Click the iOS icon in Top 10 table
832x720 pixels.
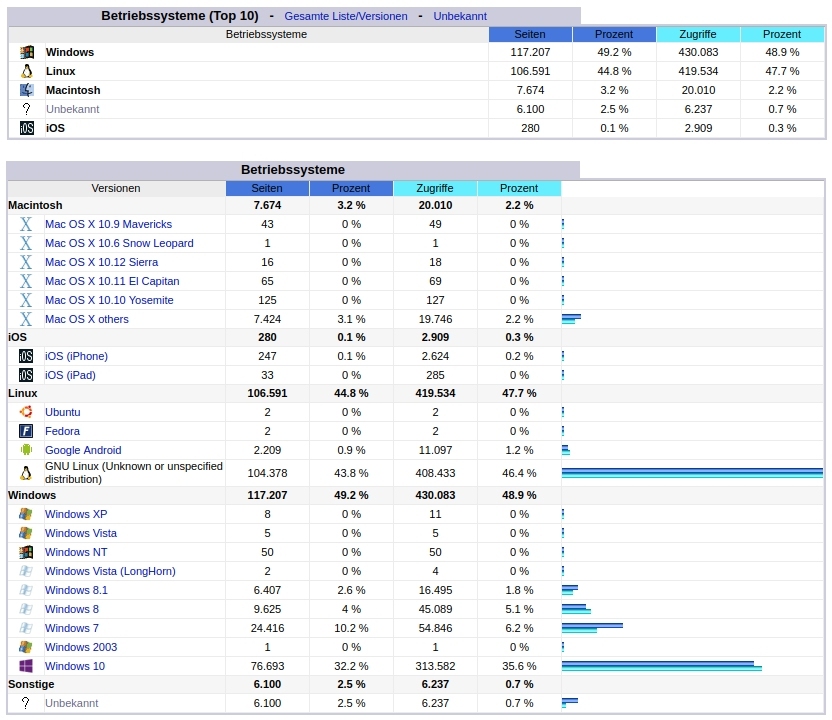(x=27, y=128)
